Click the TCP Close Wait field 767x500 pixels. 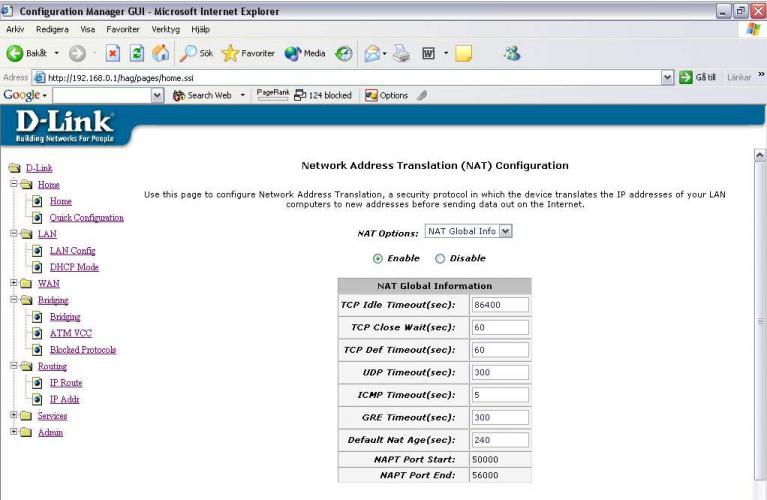(x=500, y=327)
